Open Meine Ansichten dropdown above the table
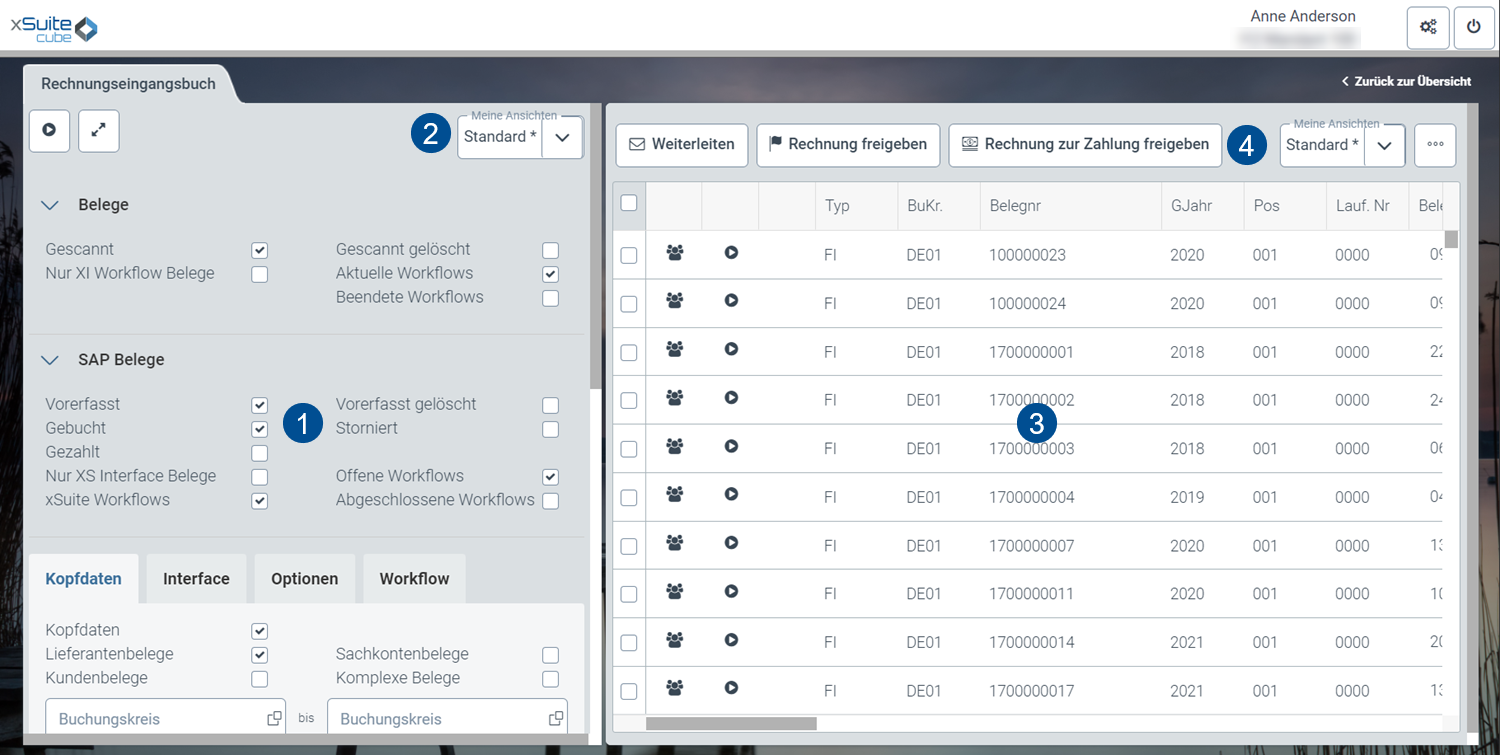The height and width of the screenshot is (755, 1500). tap(1384, 146)
